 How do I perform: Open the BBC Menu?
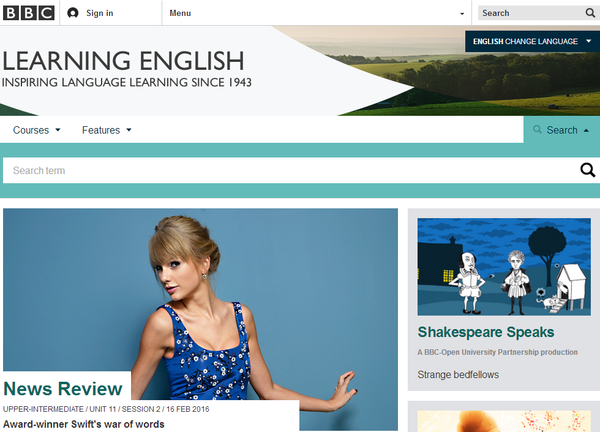pyautogui.click(x=180, y=13)
